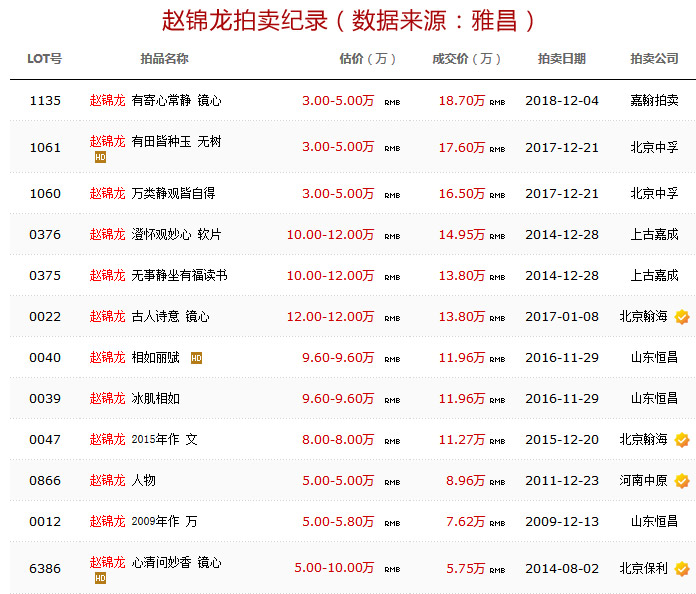Click the HD badge beside 相如丽赋
This screenshot has width=696, height=594.
coord(196,357)
